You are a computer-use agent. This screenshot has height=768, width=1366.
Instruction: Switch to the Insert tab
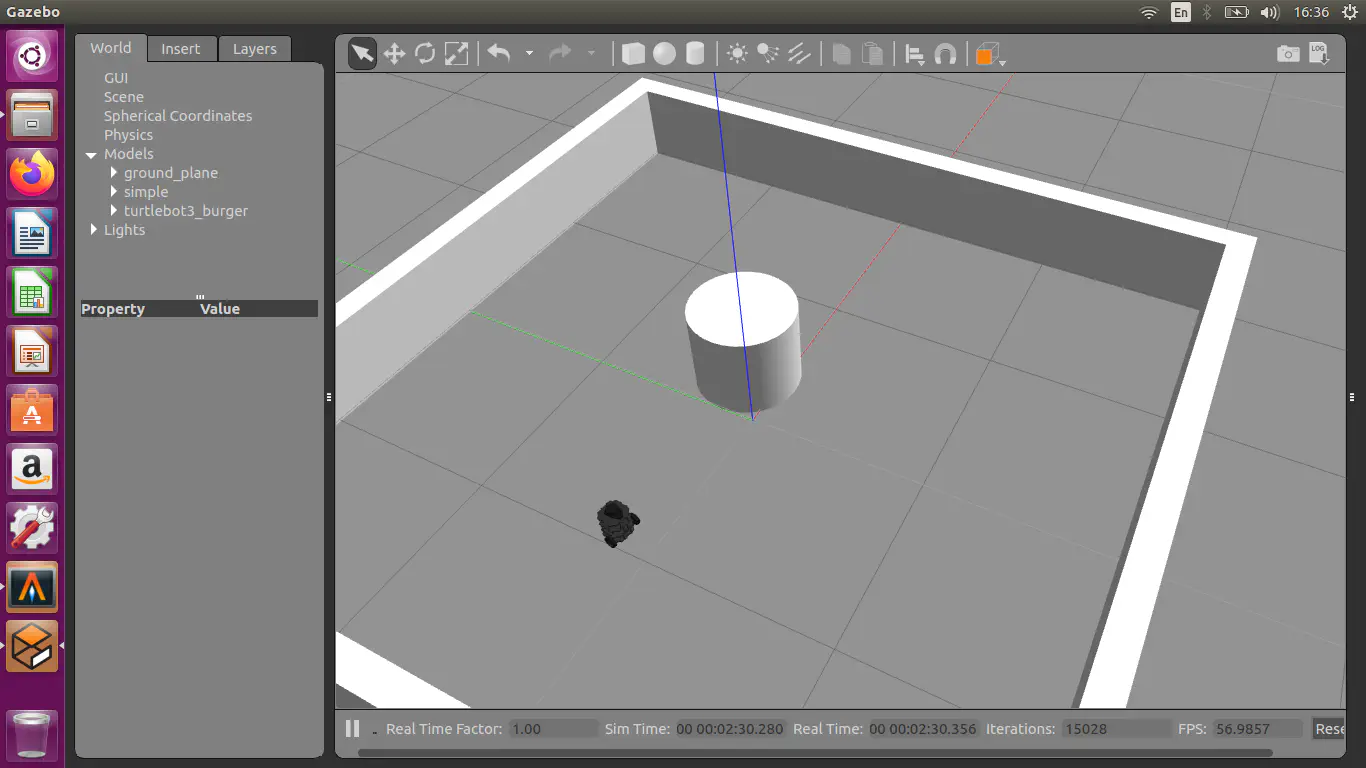click(181, 49)
